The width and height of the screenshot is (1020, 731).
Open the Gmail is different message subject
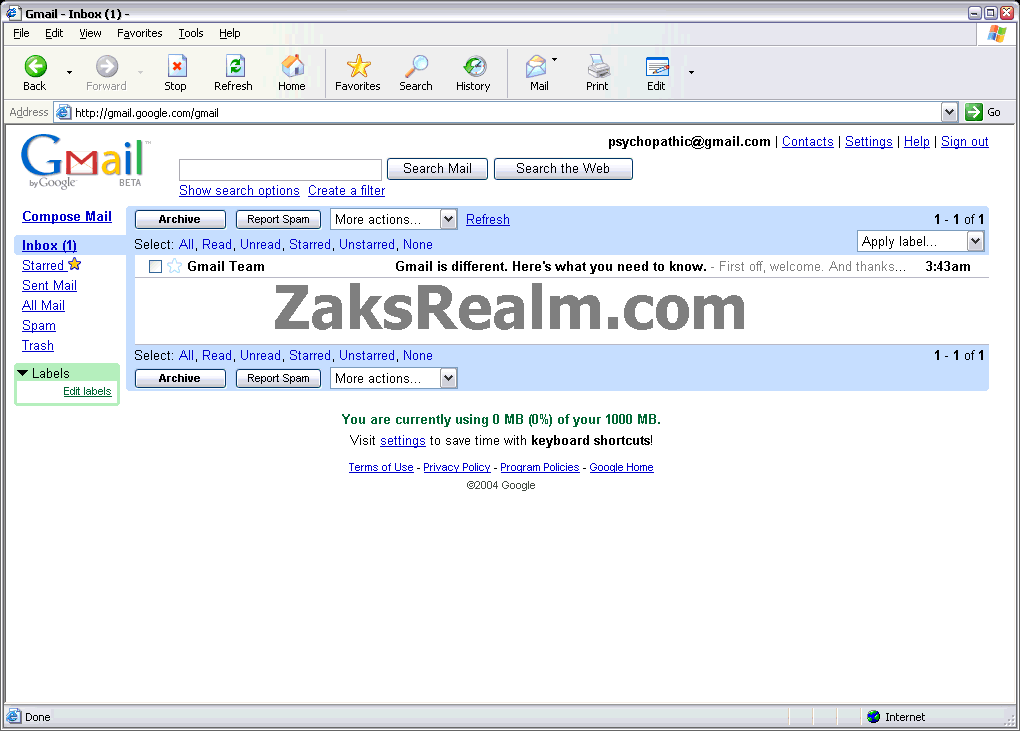point(551,267)
